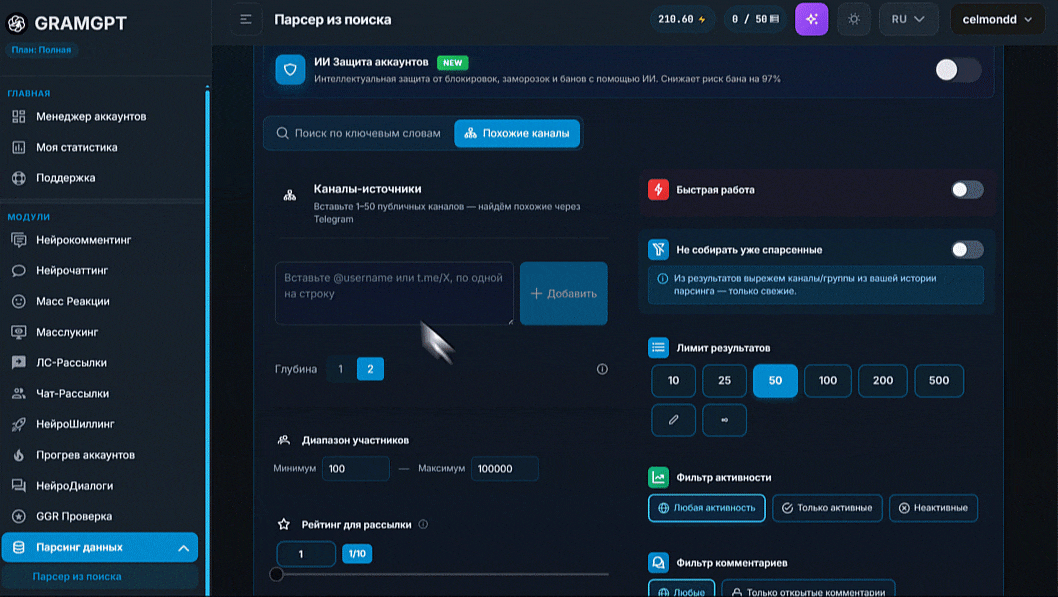Click the Поддержка globe icon
The height and width of the screenshot is (597, 1058).
pyautogui.click(x=19, y=178)
